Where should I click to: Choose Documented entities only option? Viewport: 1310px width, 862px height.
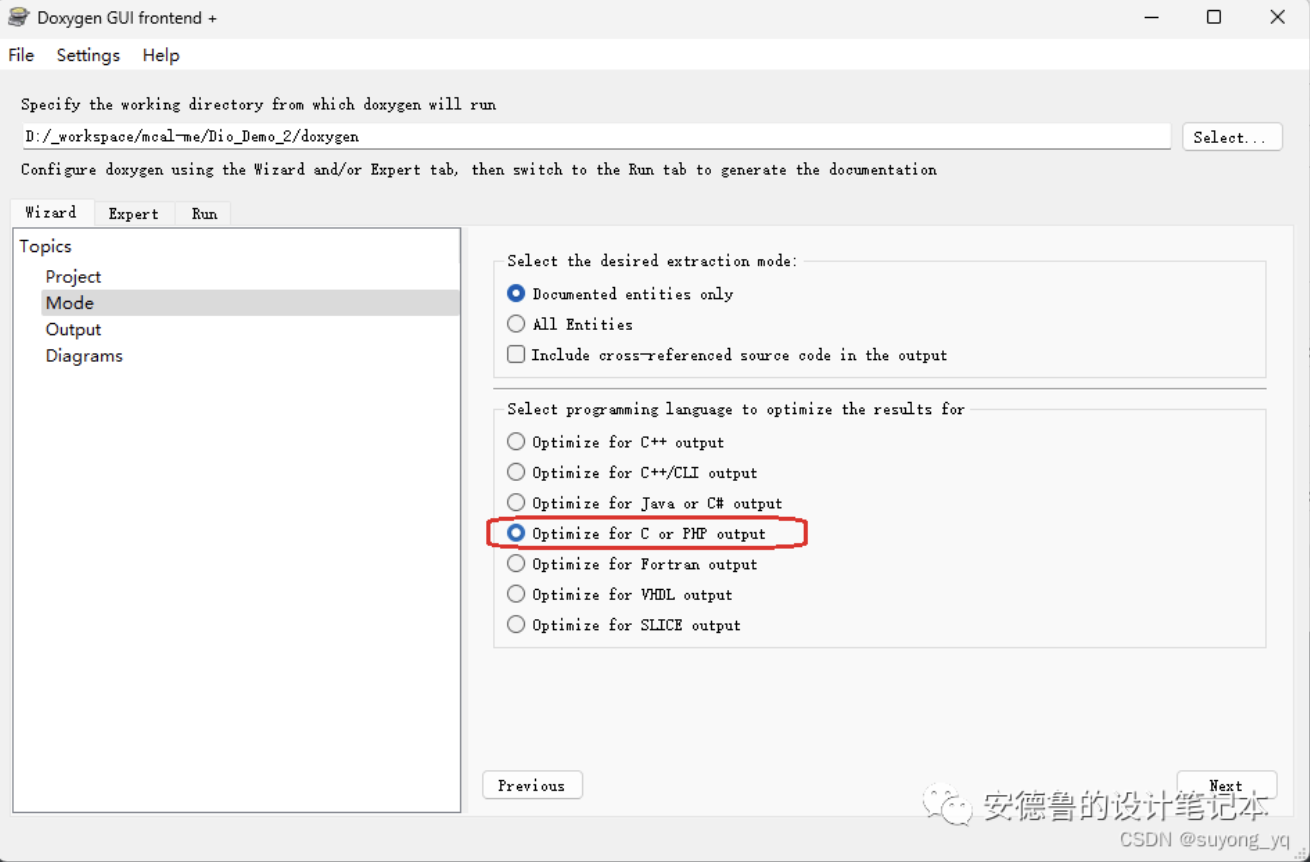pyautogui.click(x=620, y=294)
